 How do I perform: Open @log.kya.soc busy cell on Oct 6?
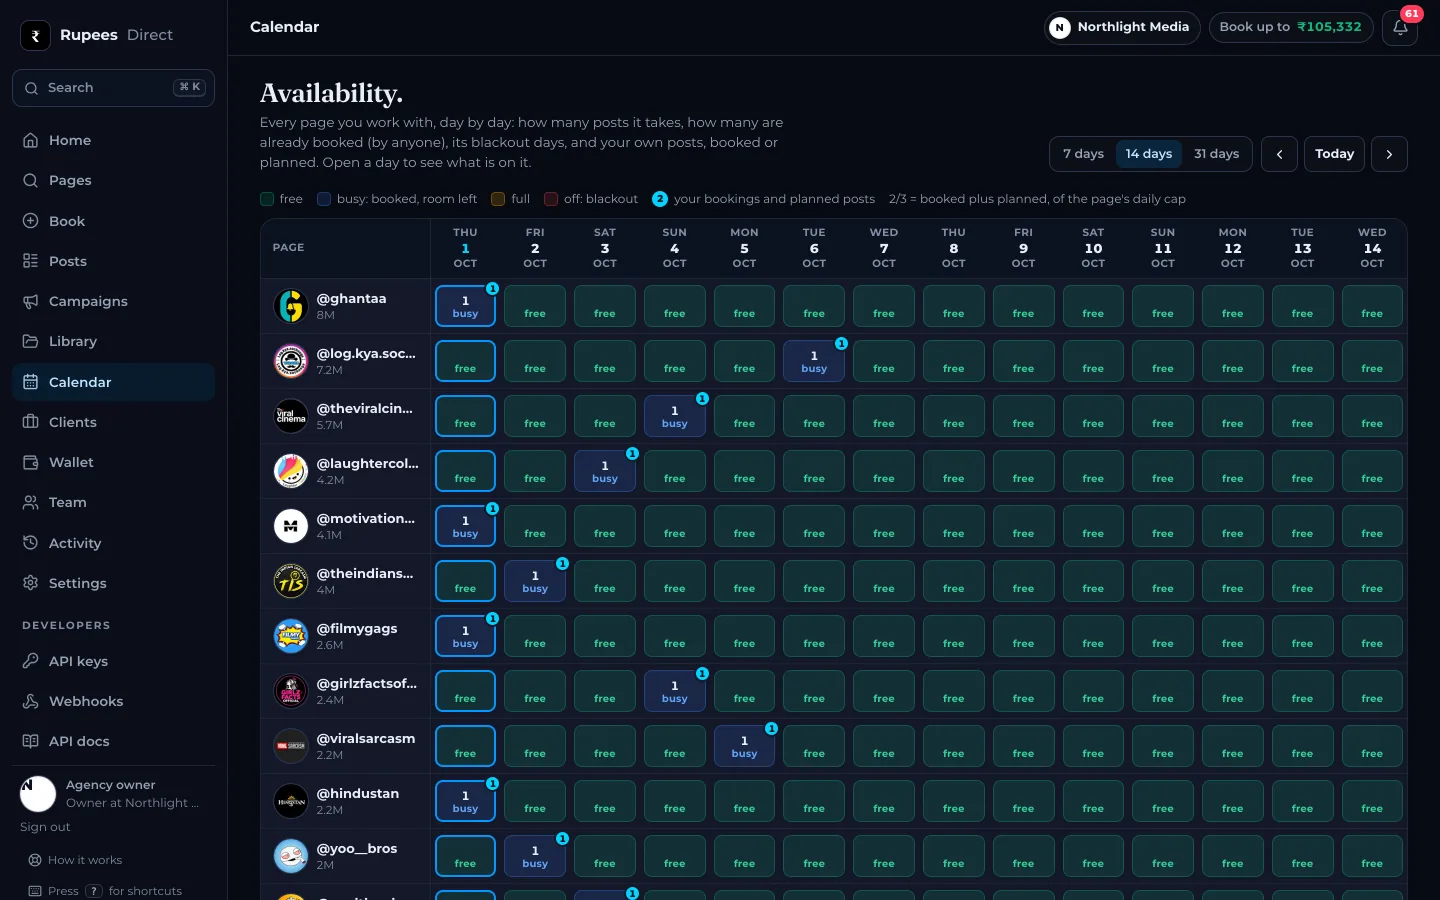tap(814, 361)
